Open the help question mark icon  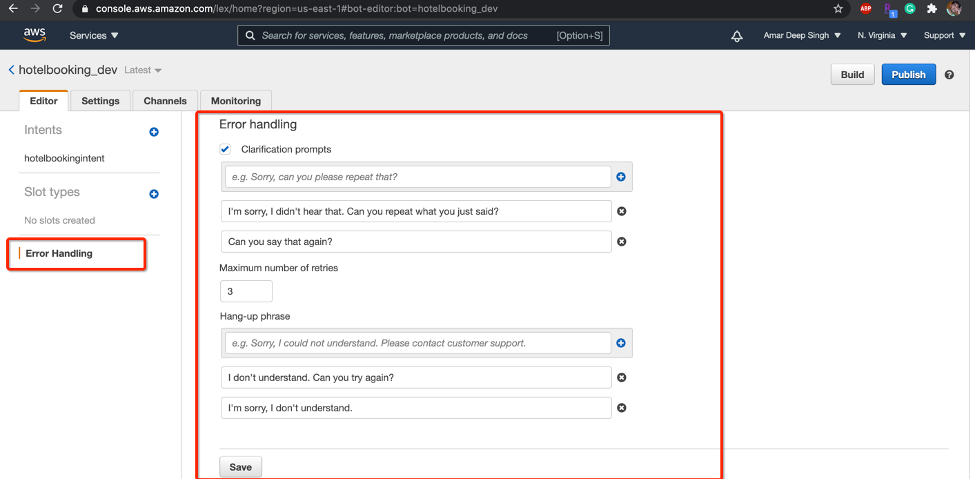[x=949, y=75]
